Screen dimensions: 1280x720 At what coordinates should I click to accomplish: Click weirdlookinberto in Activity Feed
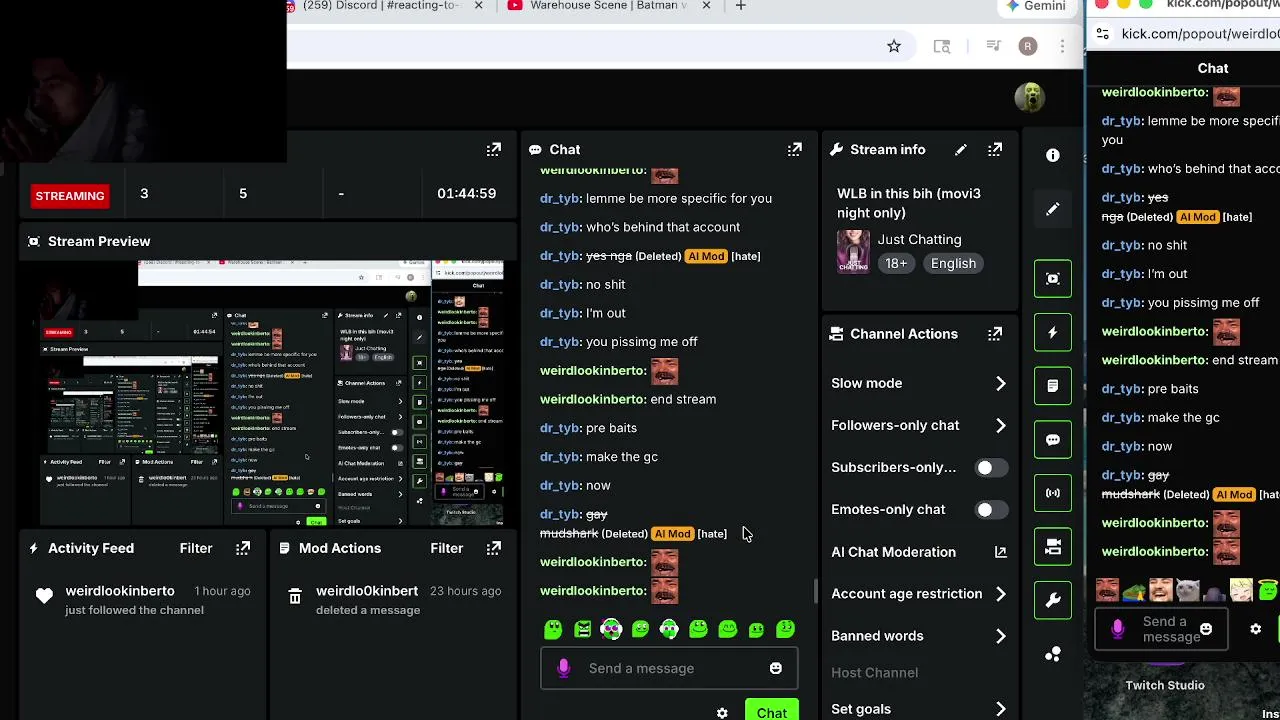tap(120, 591)
